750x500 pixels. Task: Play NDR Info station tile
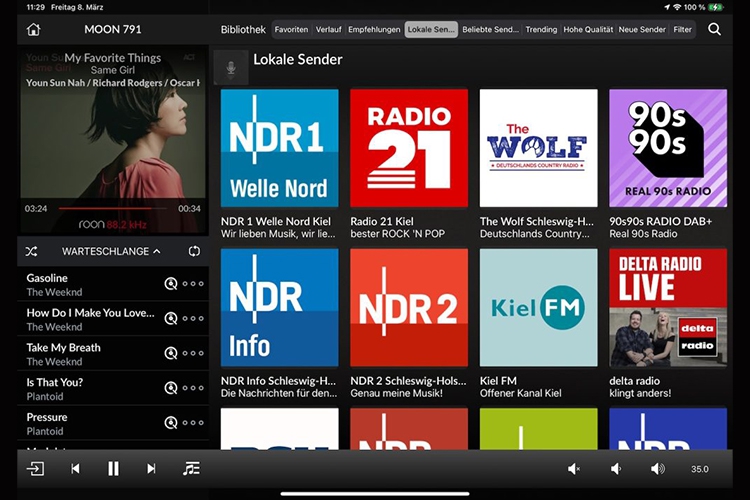pos(279,307)
